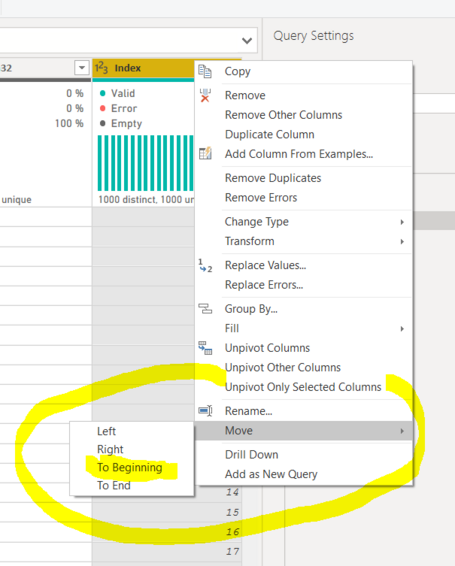Open the Change Type menu entry

pyautogui.click(x=303, y=222)
